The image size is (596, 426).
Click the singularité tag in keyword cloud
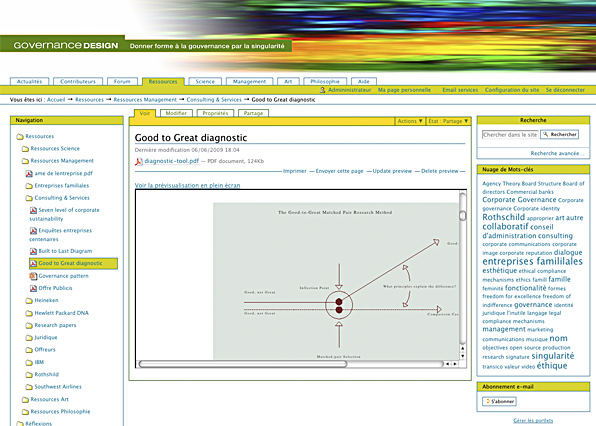click(553, 356)
